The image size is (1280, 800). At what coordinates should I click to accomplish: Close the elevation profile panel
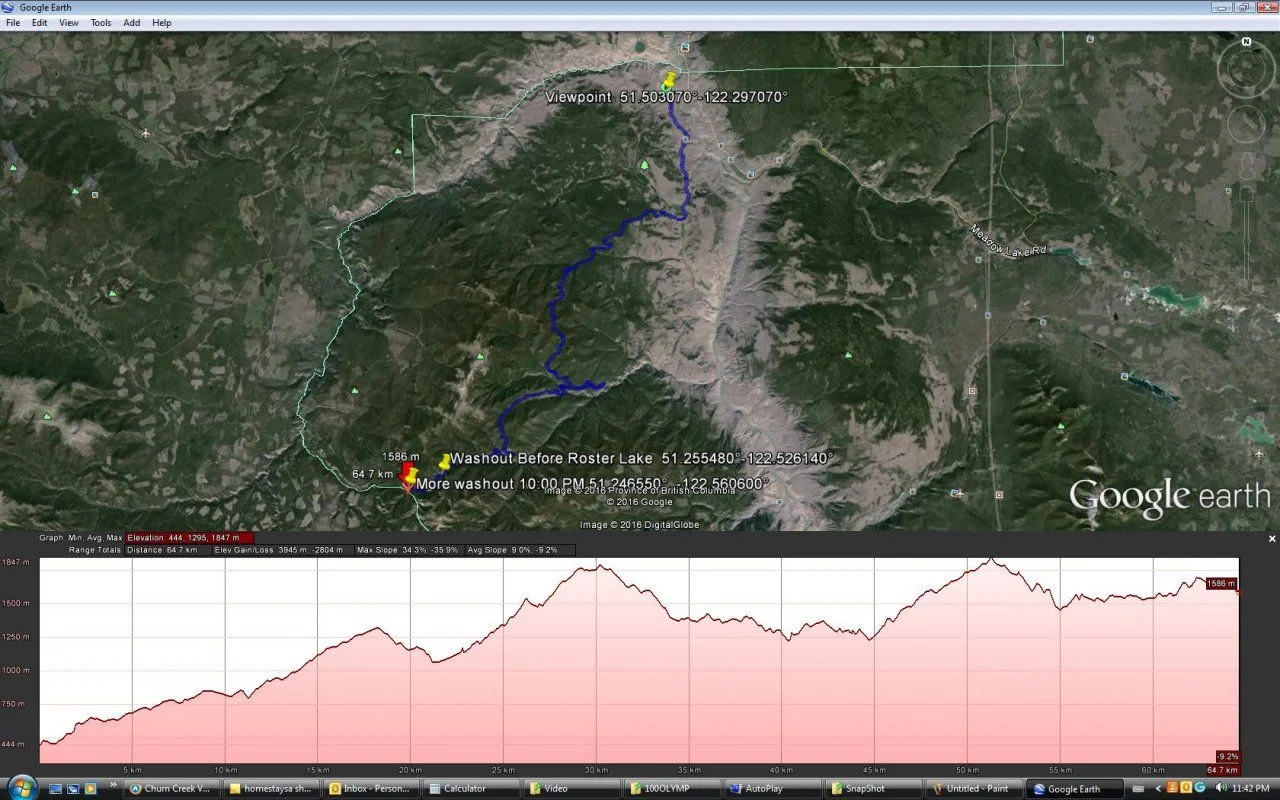(1272, 539)
